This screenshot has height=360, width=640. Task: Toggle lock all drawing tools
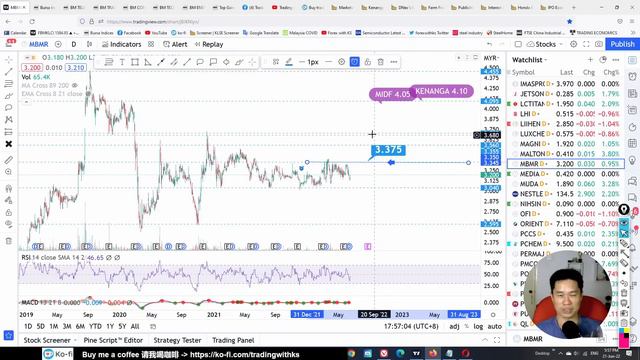(9, 212)
